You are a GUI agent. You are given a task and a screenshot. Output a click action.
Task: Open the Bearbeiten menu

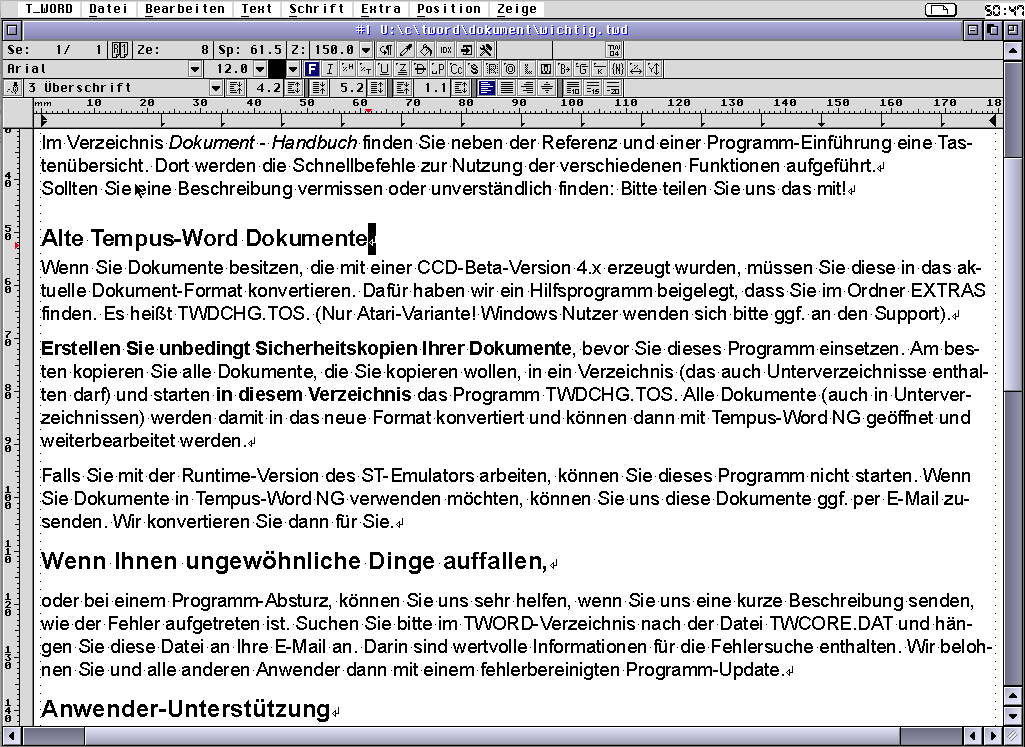pos(185,9)
